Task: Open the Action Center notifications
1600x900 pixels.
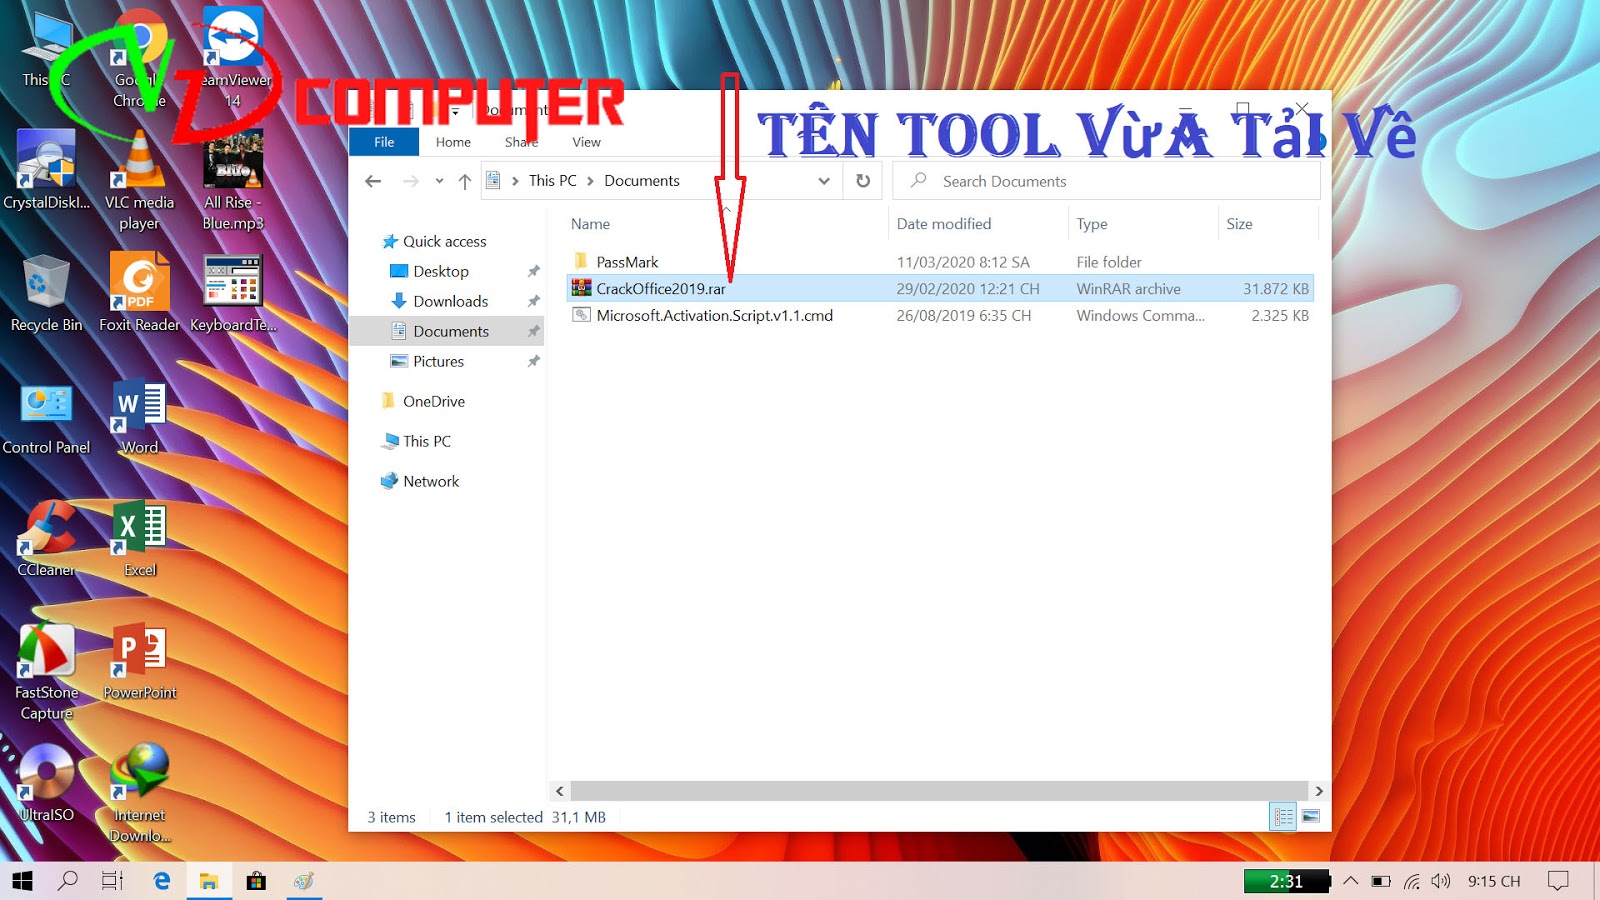Action: point(1558,881)
